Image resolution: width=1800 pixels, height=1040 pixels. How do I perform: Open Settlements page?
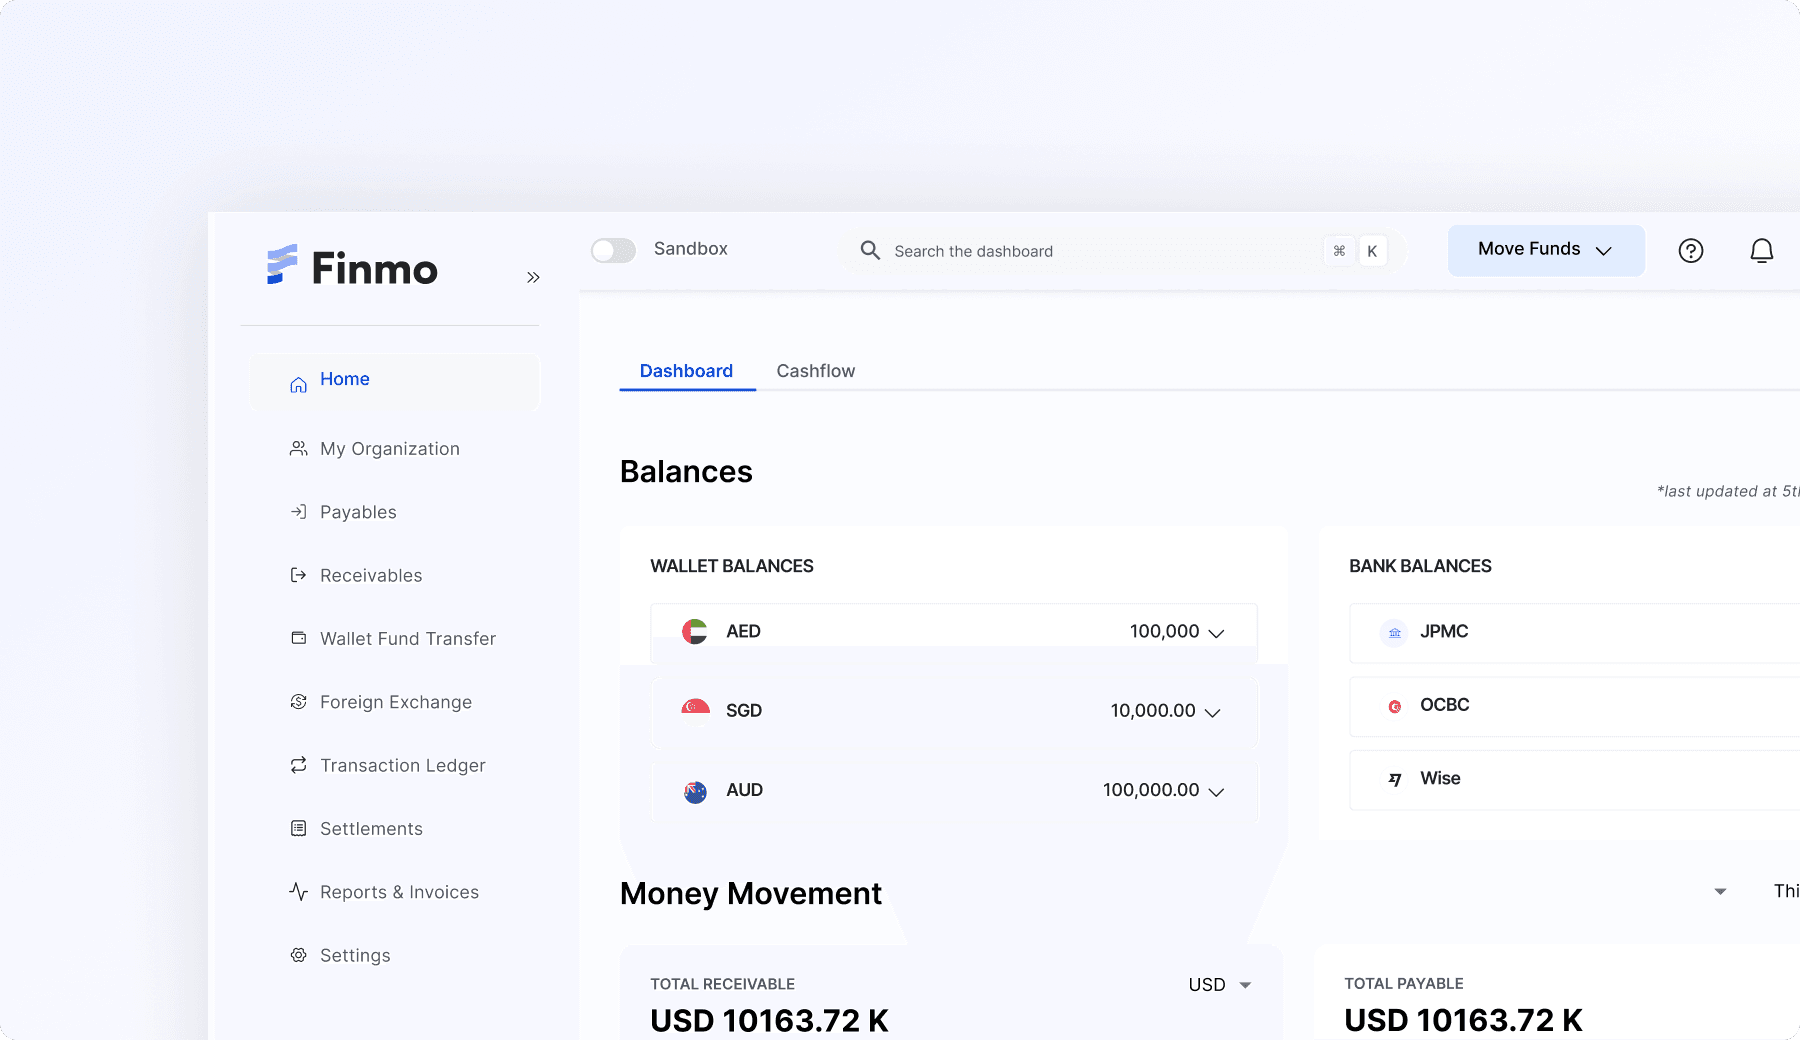pyautogui.click(x=371, y=828)
